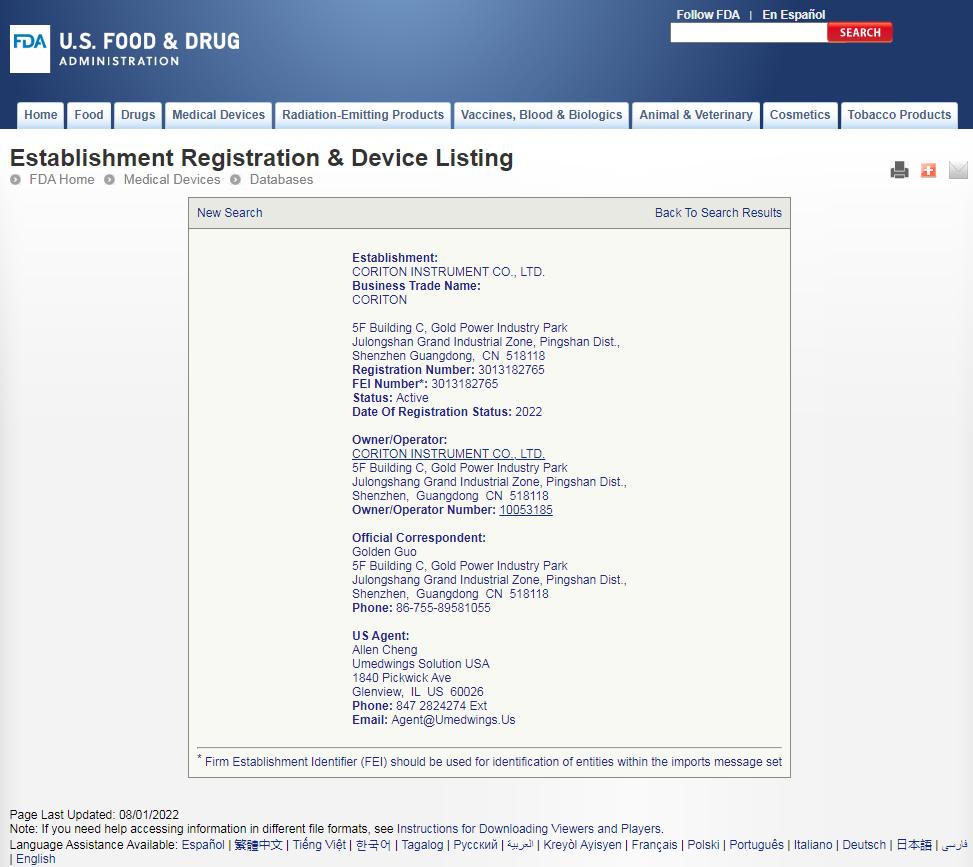Select Português language assistance

point(756,845)
